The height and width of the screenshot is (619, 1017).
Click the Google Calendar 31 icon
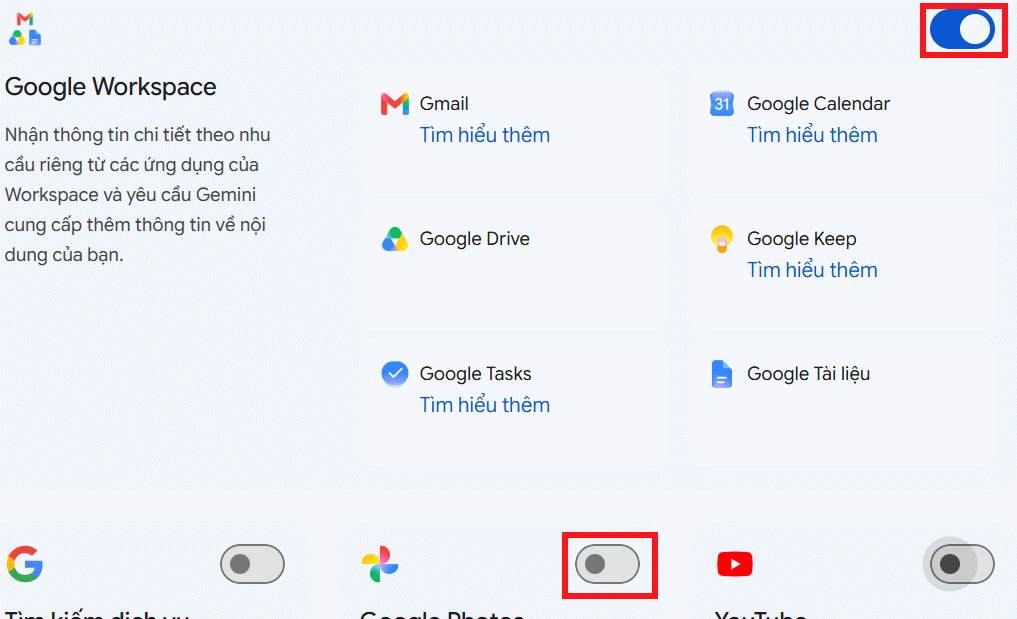click(722, 104)
